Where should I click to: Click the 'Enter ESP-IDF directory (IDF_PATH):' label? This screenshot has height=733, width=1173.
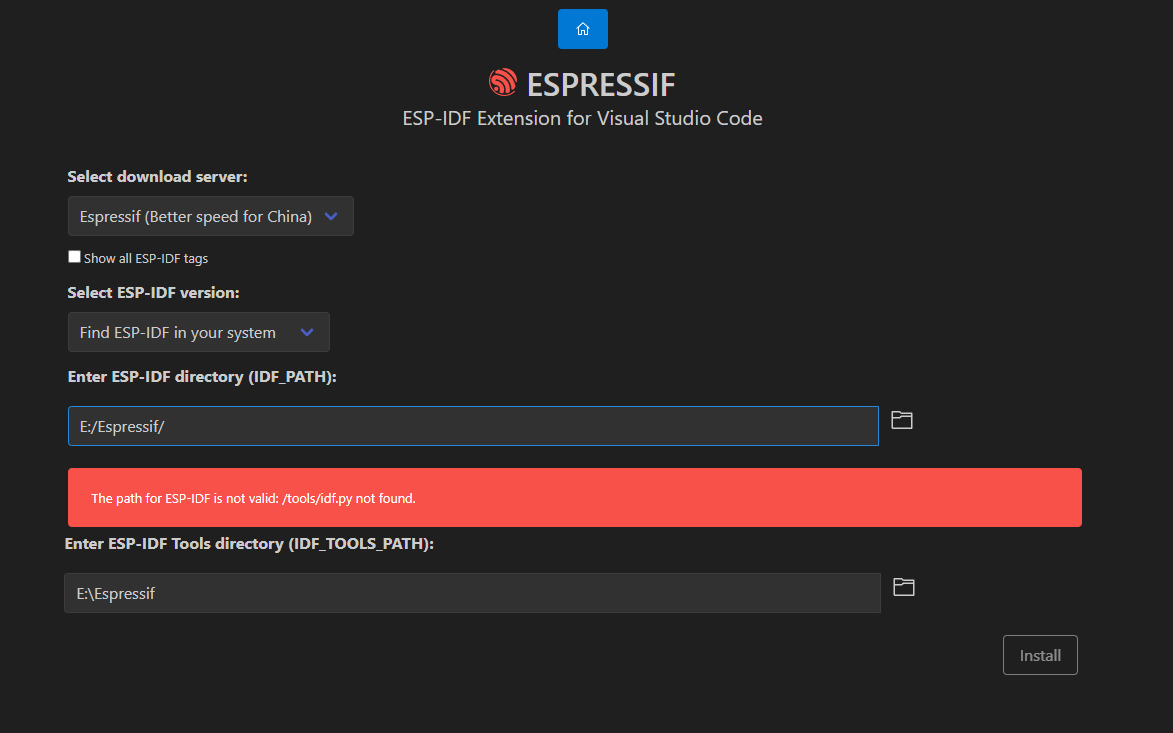[x=202, y=376]
